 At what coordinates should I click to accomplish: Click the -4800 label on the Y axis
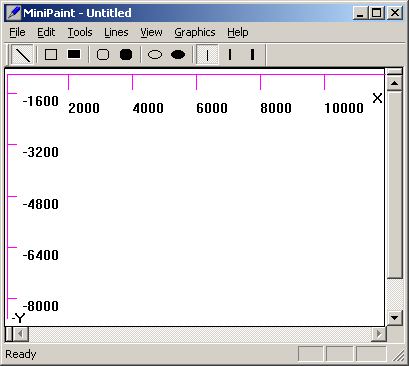click(41, 204)
